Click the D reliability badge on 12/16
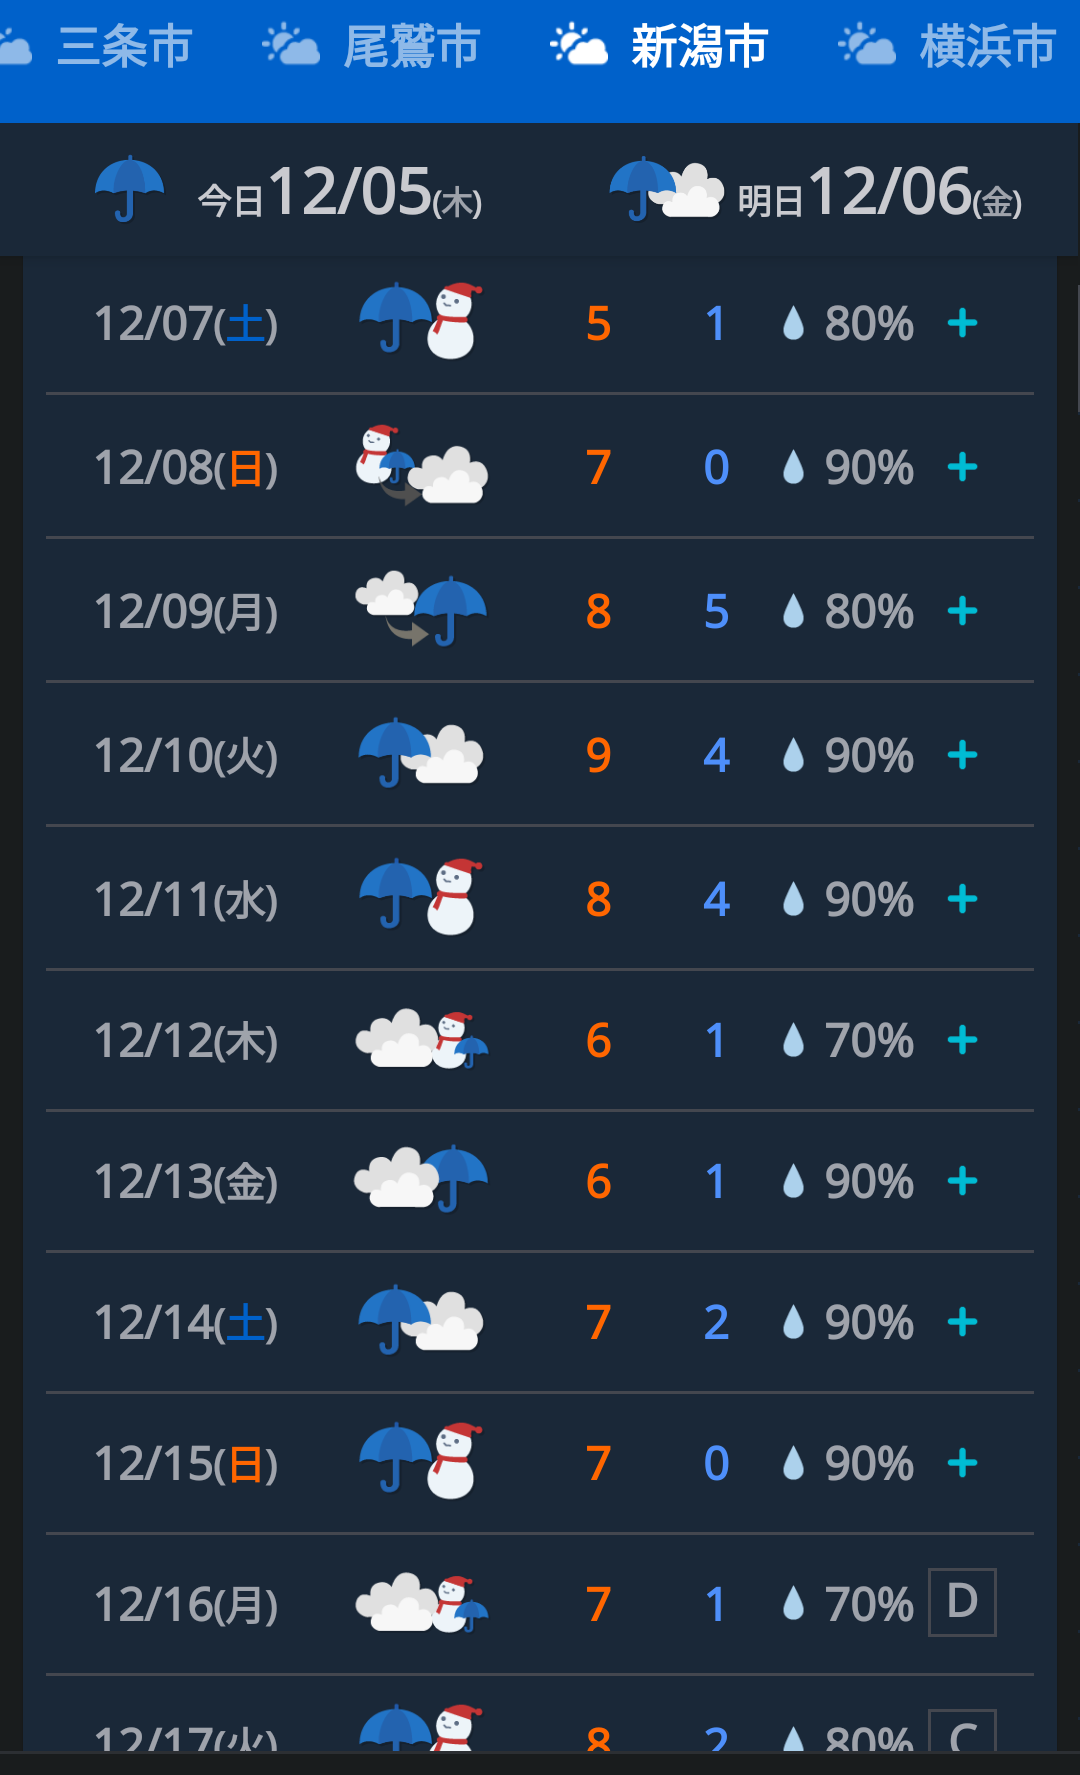 (962, 1602)
